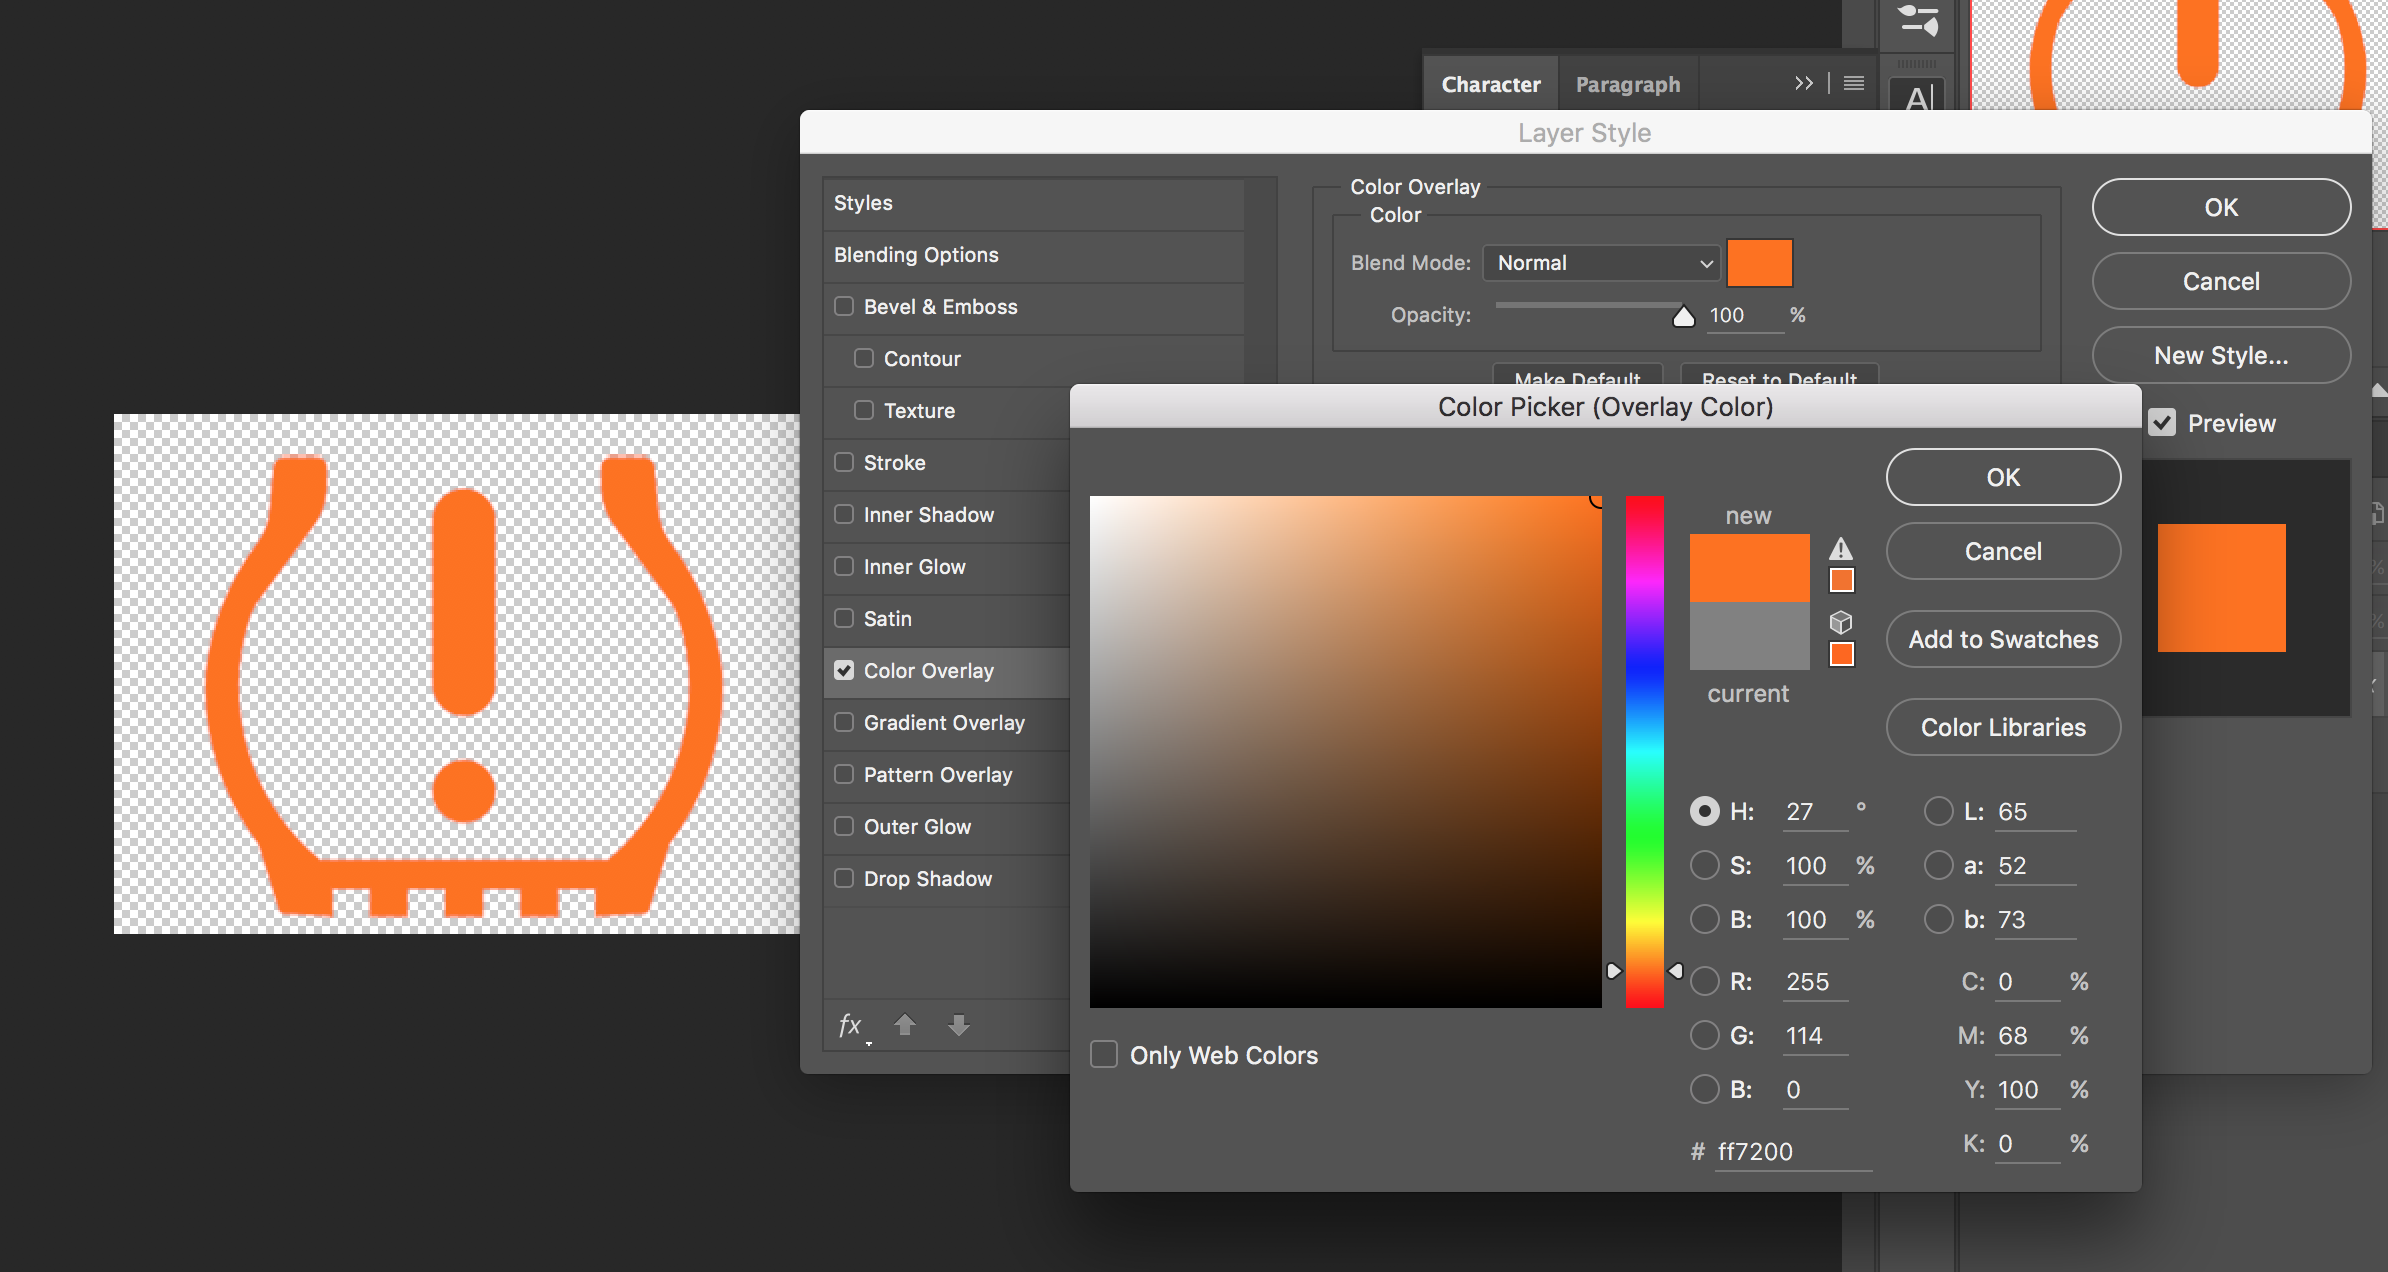Click Cancel in the Layer Style dialog

(2221, 281)
